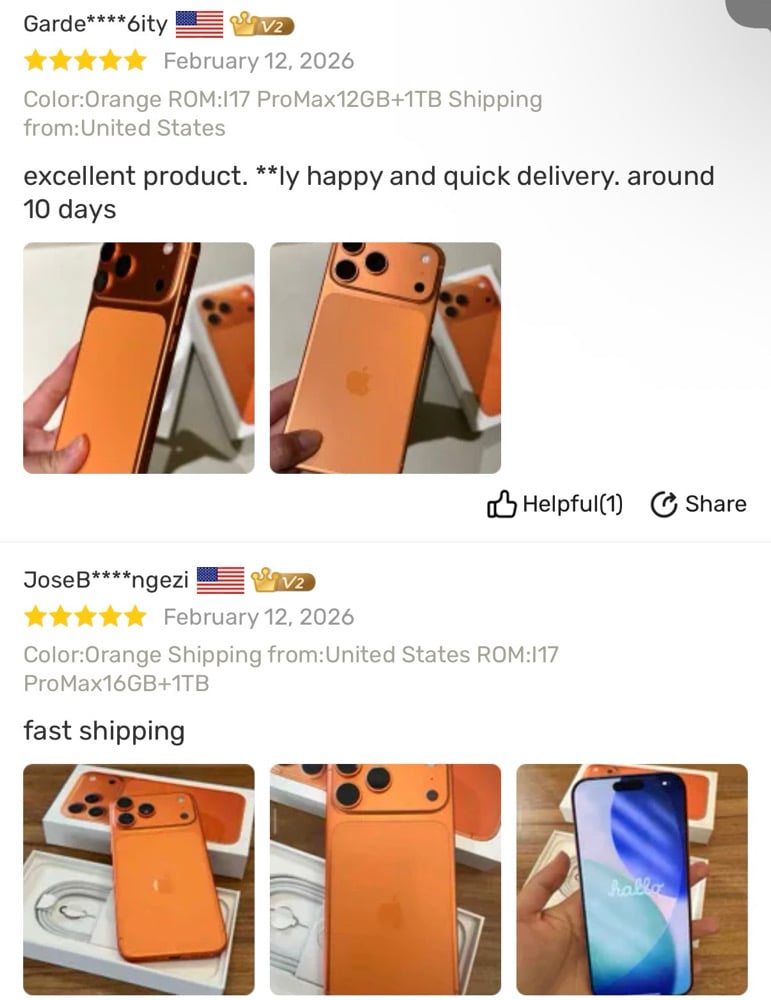The image size is (771, 1000).
Task: Click US flag next to JoseB****ngezi
Action: 220,580
